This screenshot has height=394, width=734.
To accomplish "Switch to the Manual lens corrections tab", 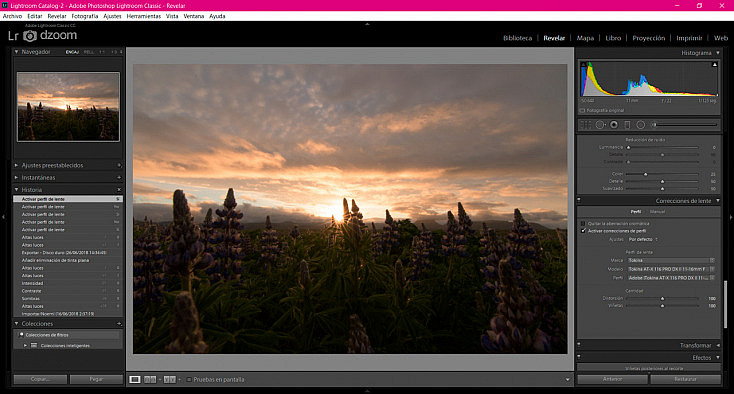I will click(657, 212).
